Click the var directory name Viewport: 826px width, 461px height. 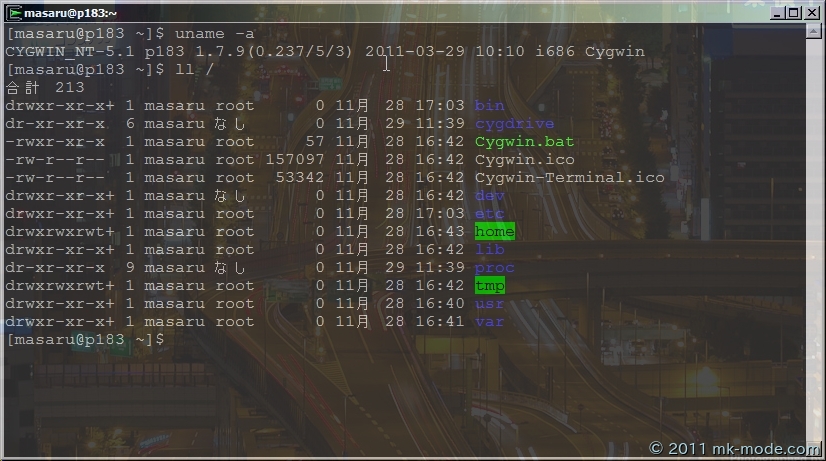pos(489,321)
